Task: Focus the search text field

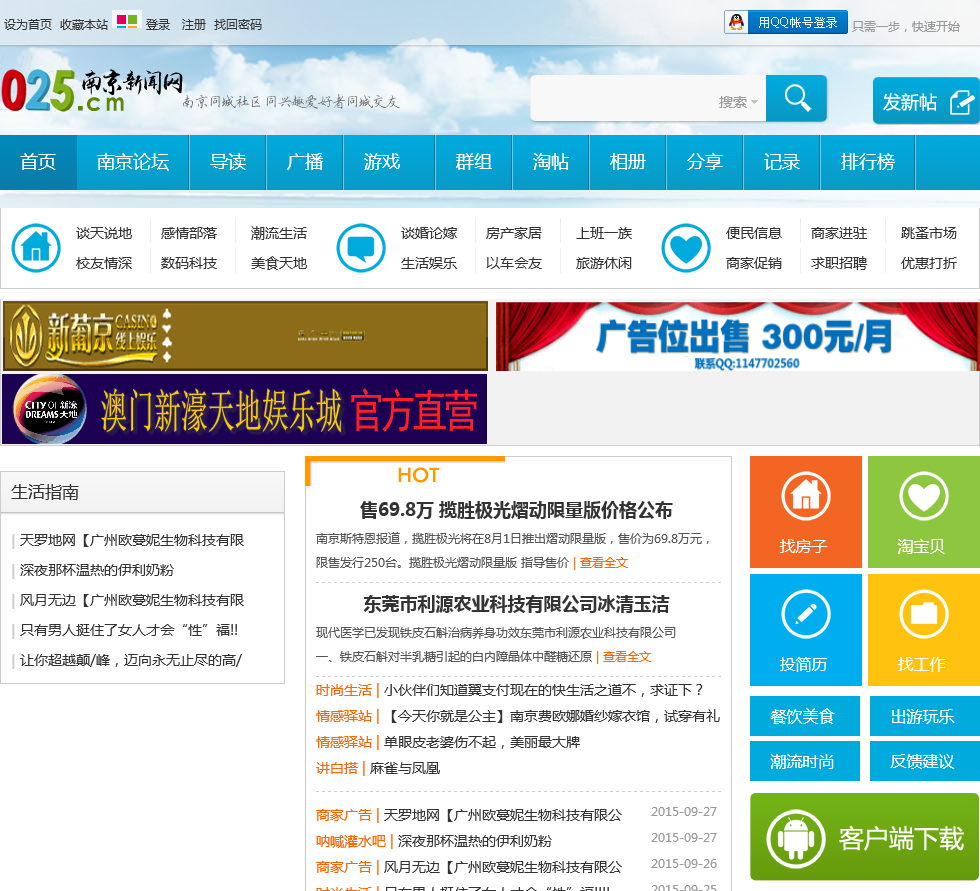Action: coord(622,99)
